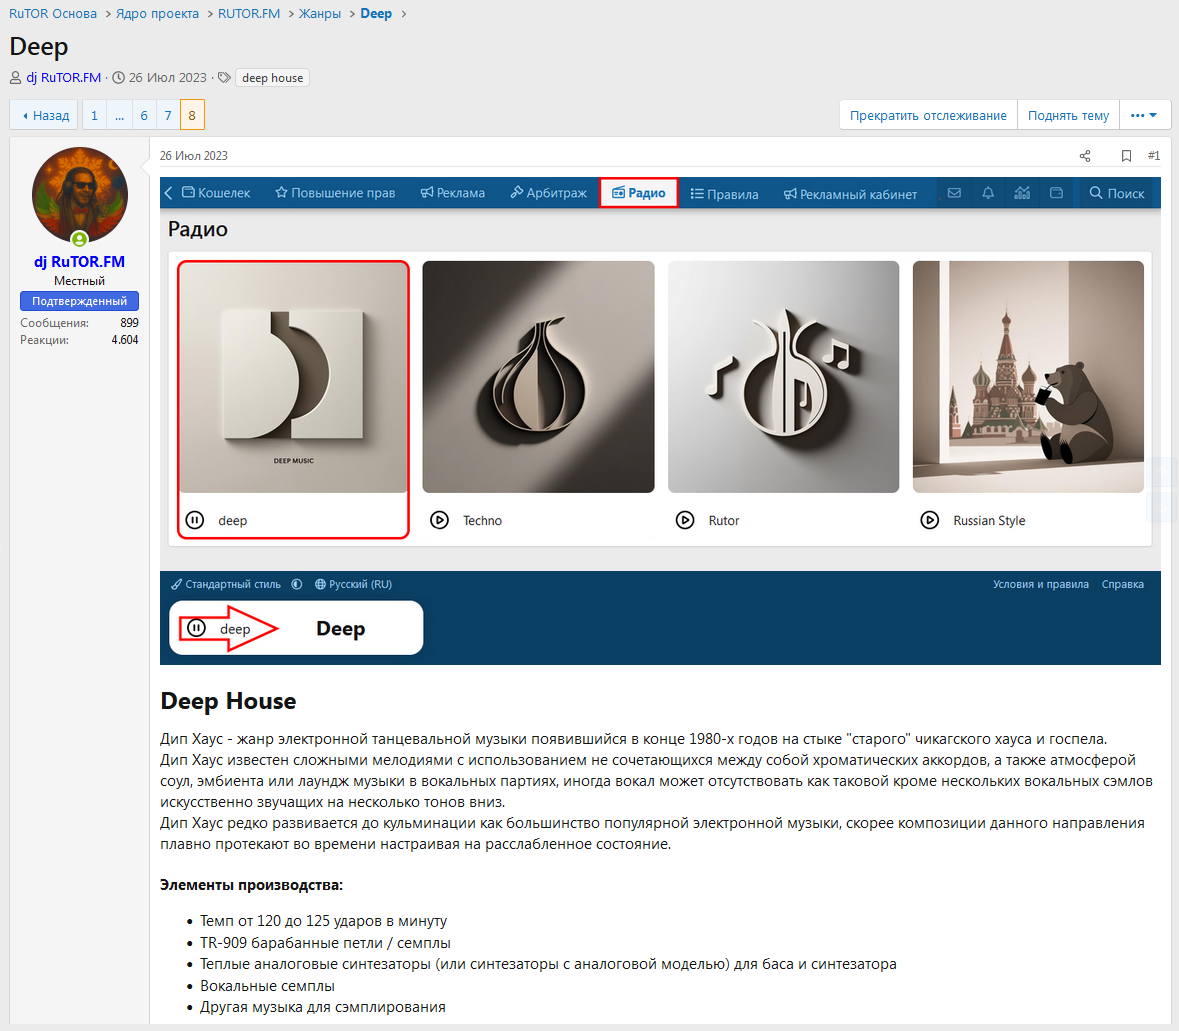Play the Techno radio station
The width and height of the screenshot is (1179, 1031).
pos(439,520)
